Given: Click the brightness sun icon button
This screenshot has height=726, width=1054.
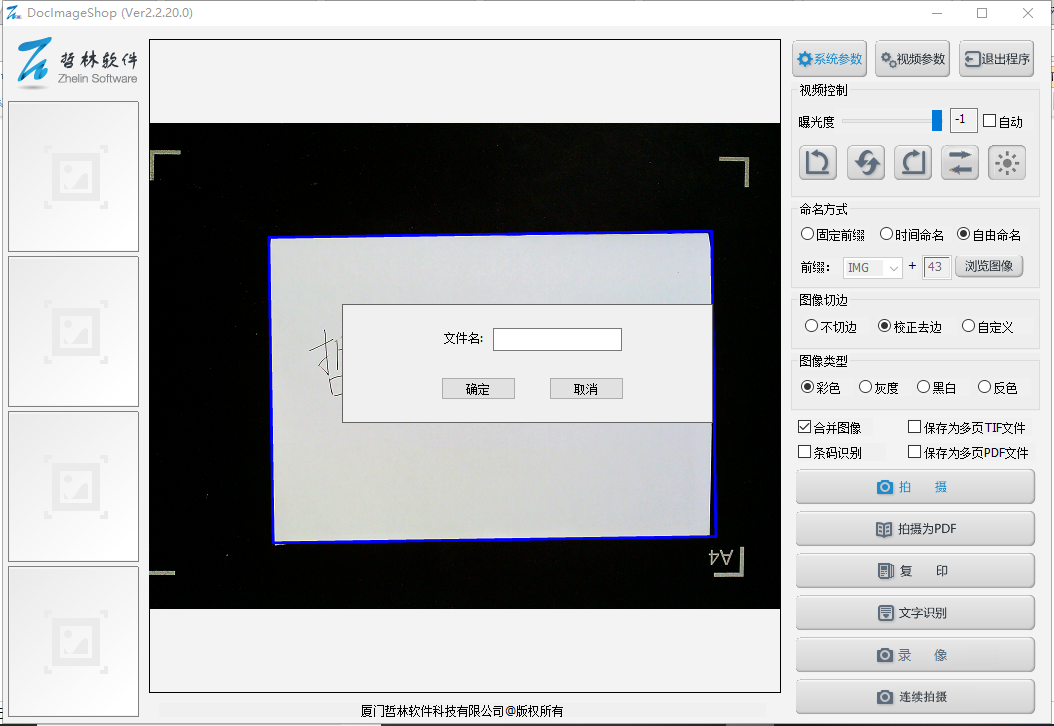Looking at the screenshot, I should coord(1007,162).
